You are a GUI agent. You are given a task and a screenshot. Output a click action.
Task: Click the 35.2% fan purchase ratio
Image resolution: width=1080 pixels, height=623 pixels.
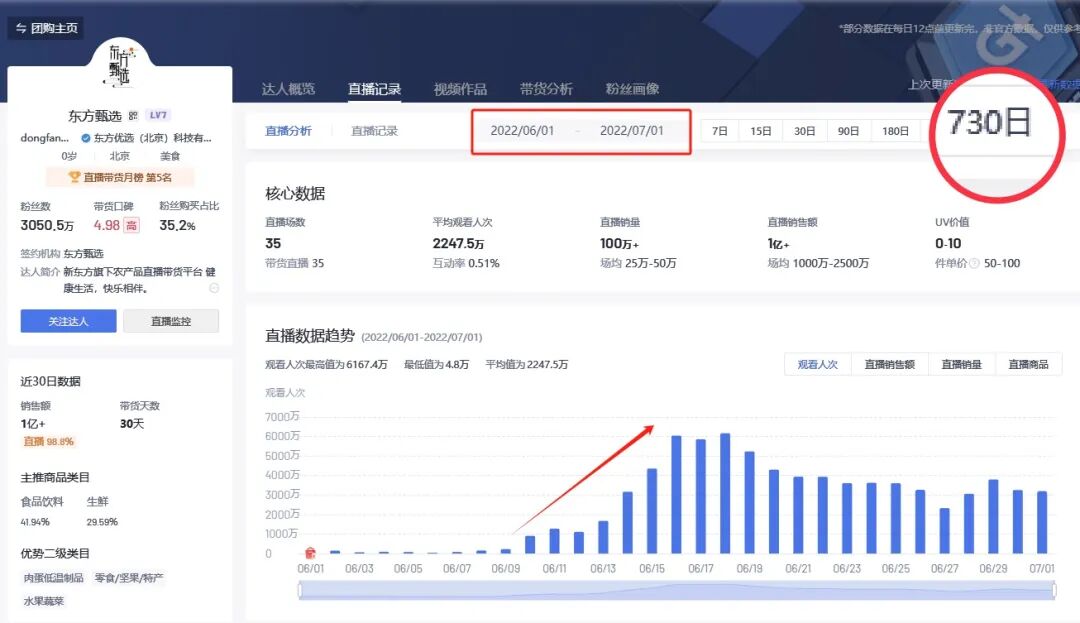click(x=177, y=225)
